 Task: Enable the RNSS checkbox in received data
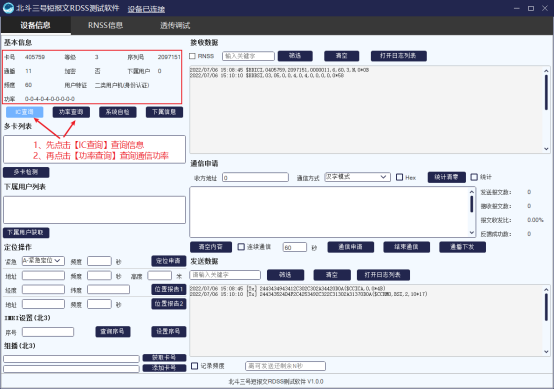tap(193, 56)
